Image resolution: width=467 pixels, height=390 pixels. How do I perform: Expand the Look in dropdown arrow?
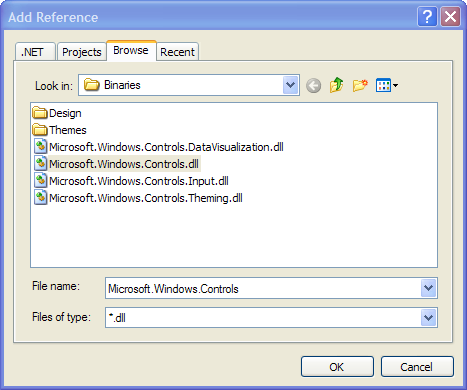pos(291,85)
